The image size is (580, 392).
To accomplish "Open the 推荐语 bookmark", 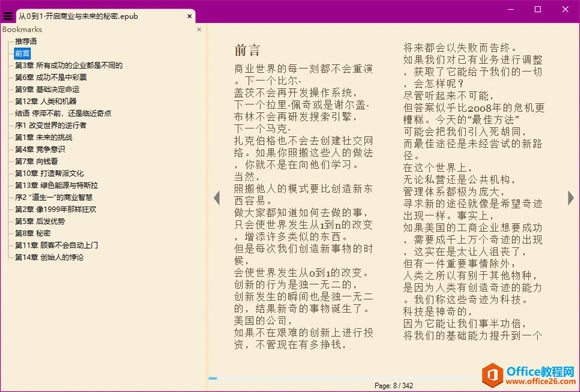I will pos(26,41).
